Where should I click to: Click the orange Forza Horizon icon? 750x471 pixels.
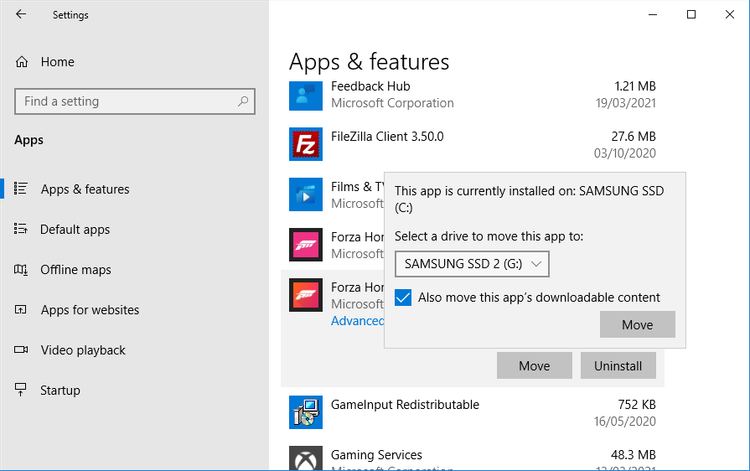[x=306, y=295]
